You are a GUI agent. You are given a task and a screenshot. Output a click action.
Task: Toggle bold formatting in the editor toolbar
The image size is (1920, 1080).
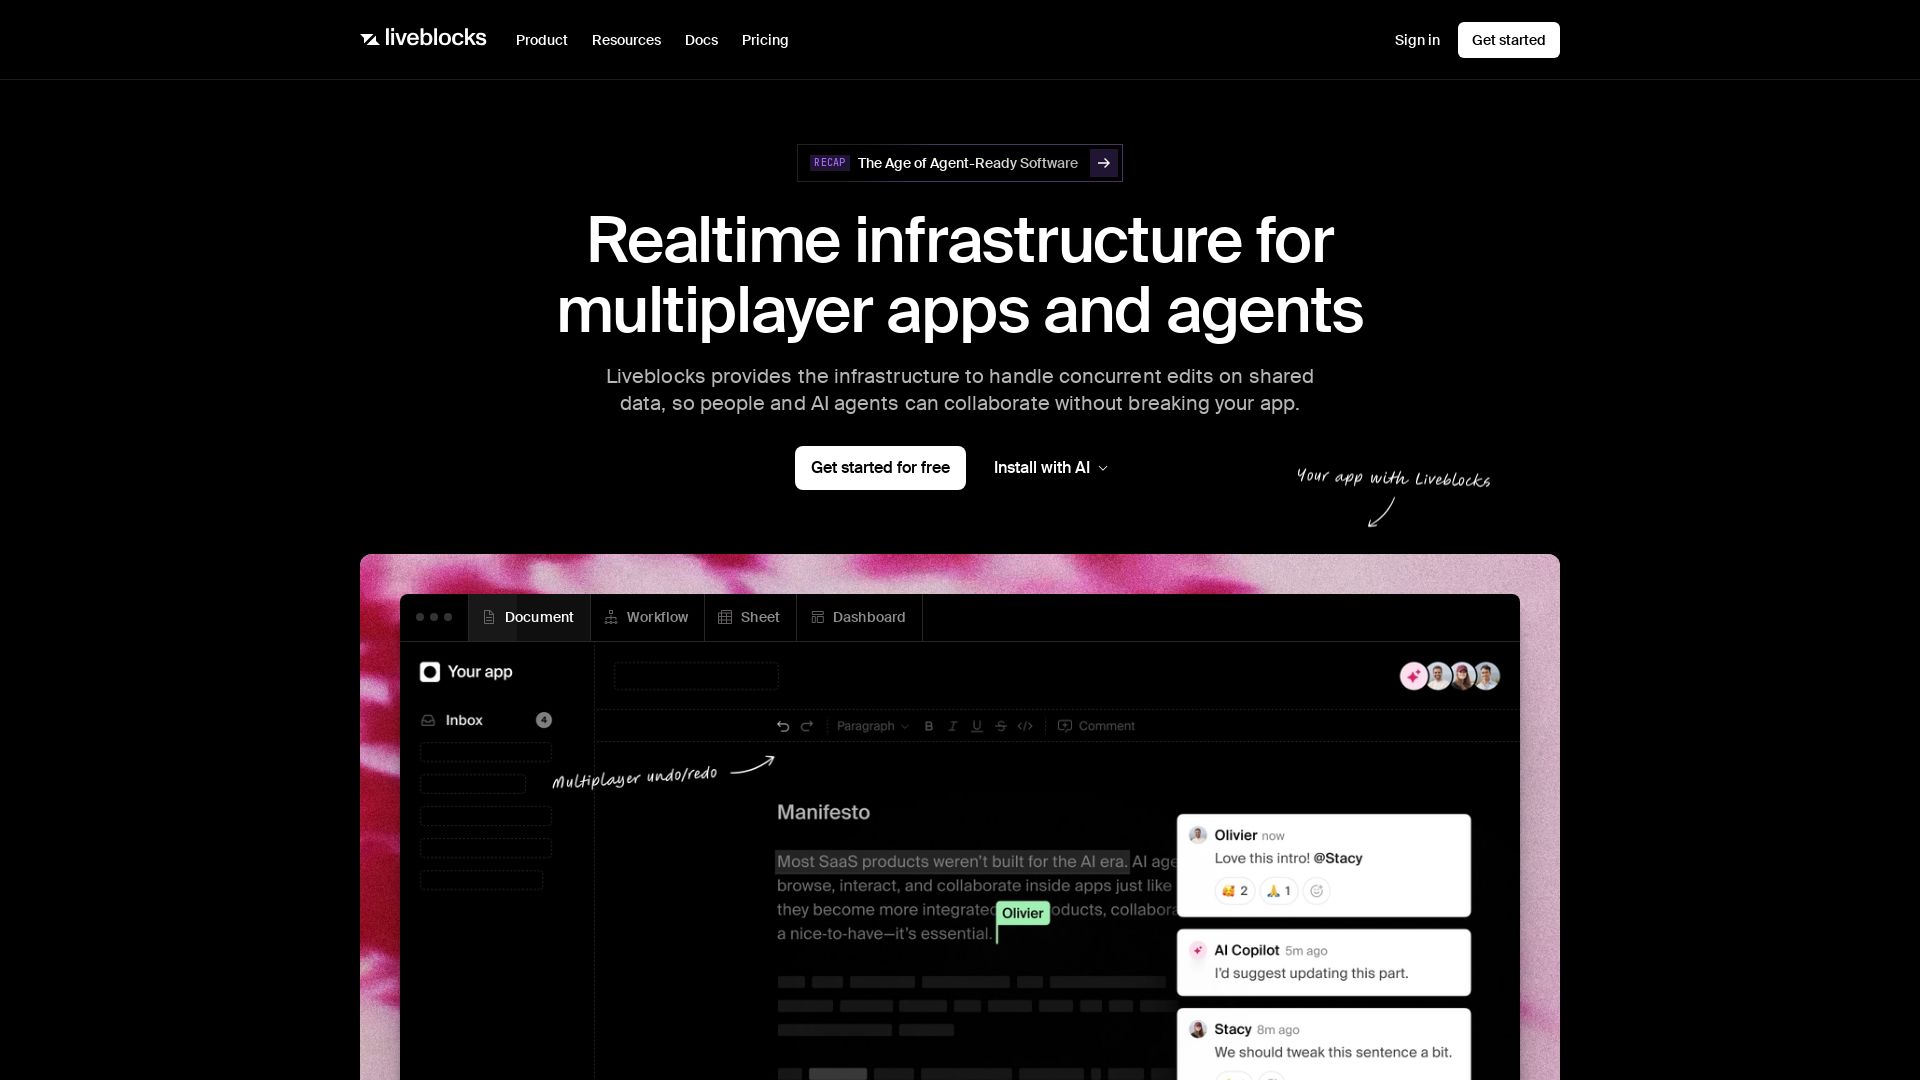pyautogui.click(x=929, y=726)
